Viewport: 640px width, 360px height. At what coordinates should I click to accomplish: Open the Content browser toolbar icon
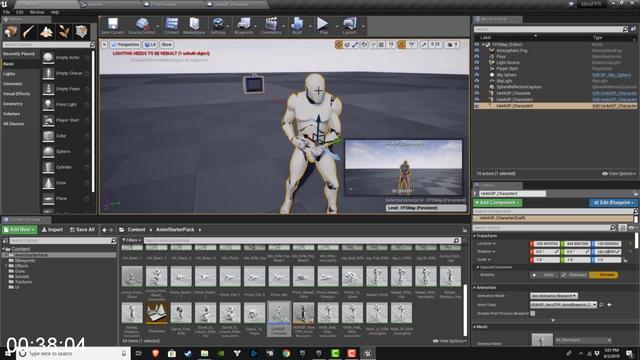tap(171, 26)
